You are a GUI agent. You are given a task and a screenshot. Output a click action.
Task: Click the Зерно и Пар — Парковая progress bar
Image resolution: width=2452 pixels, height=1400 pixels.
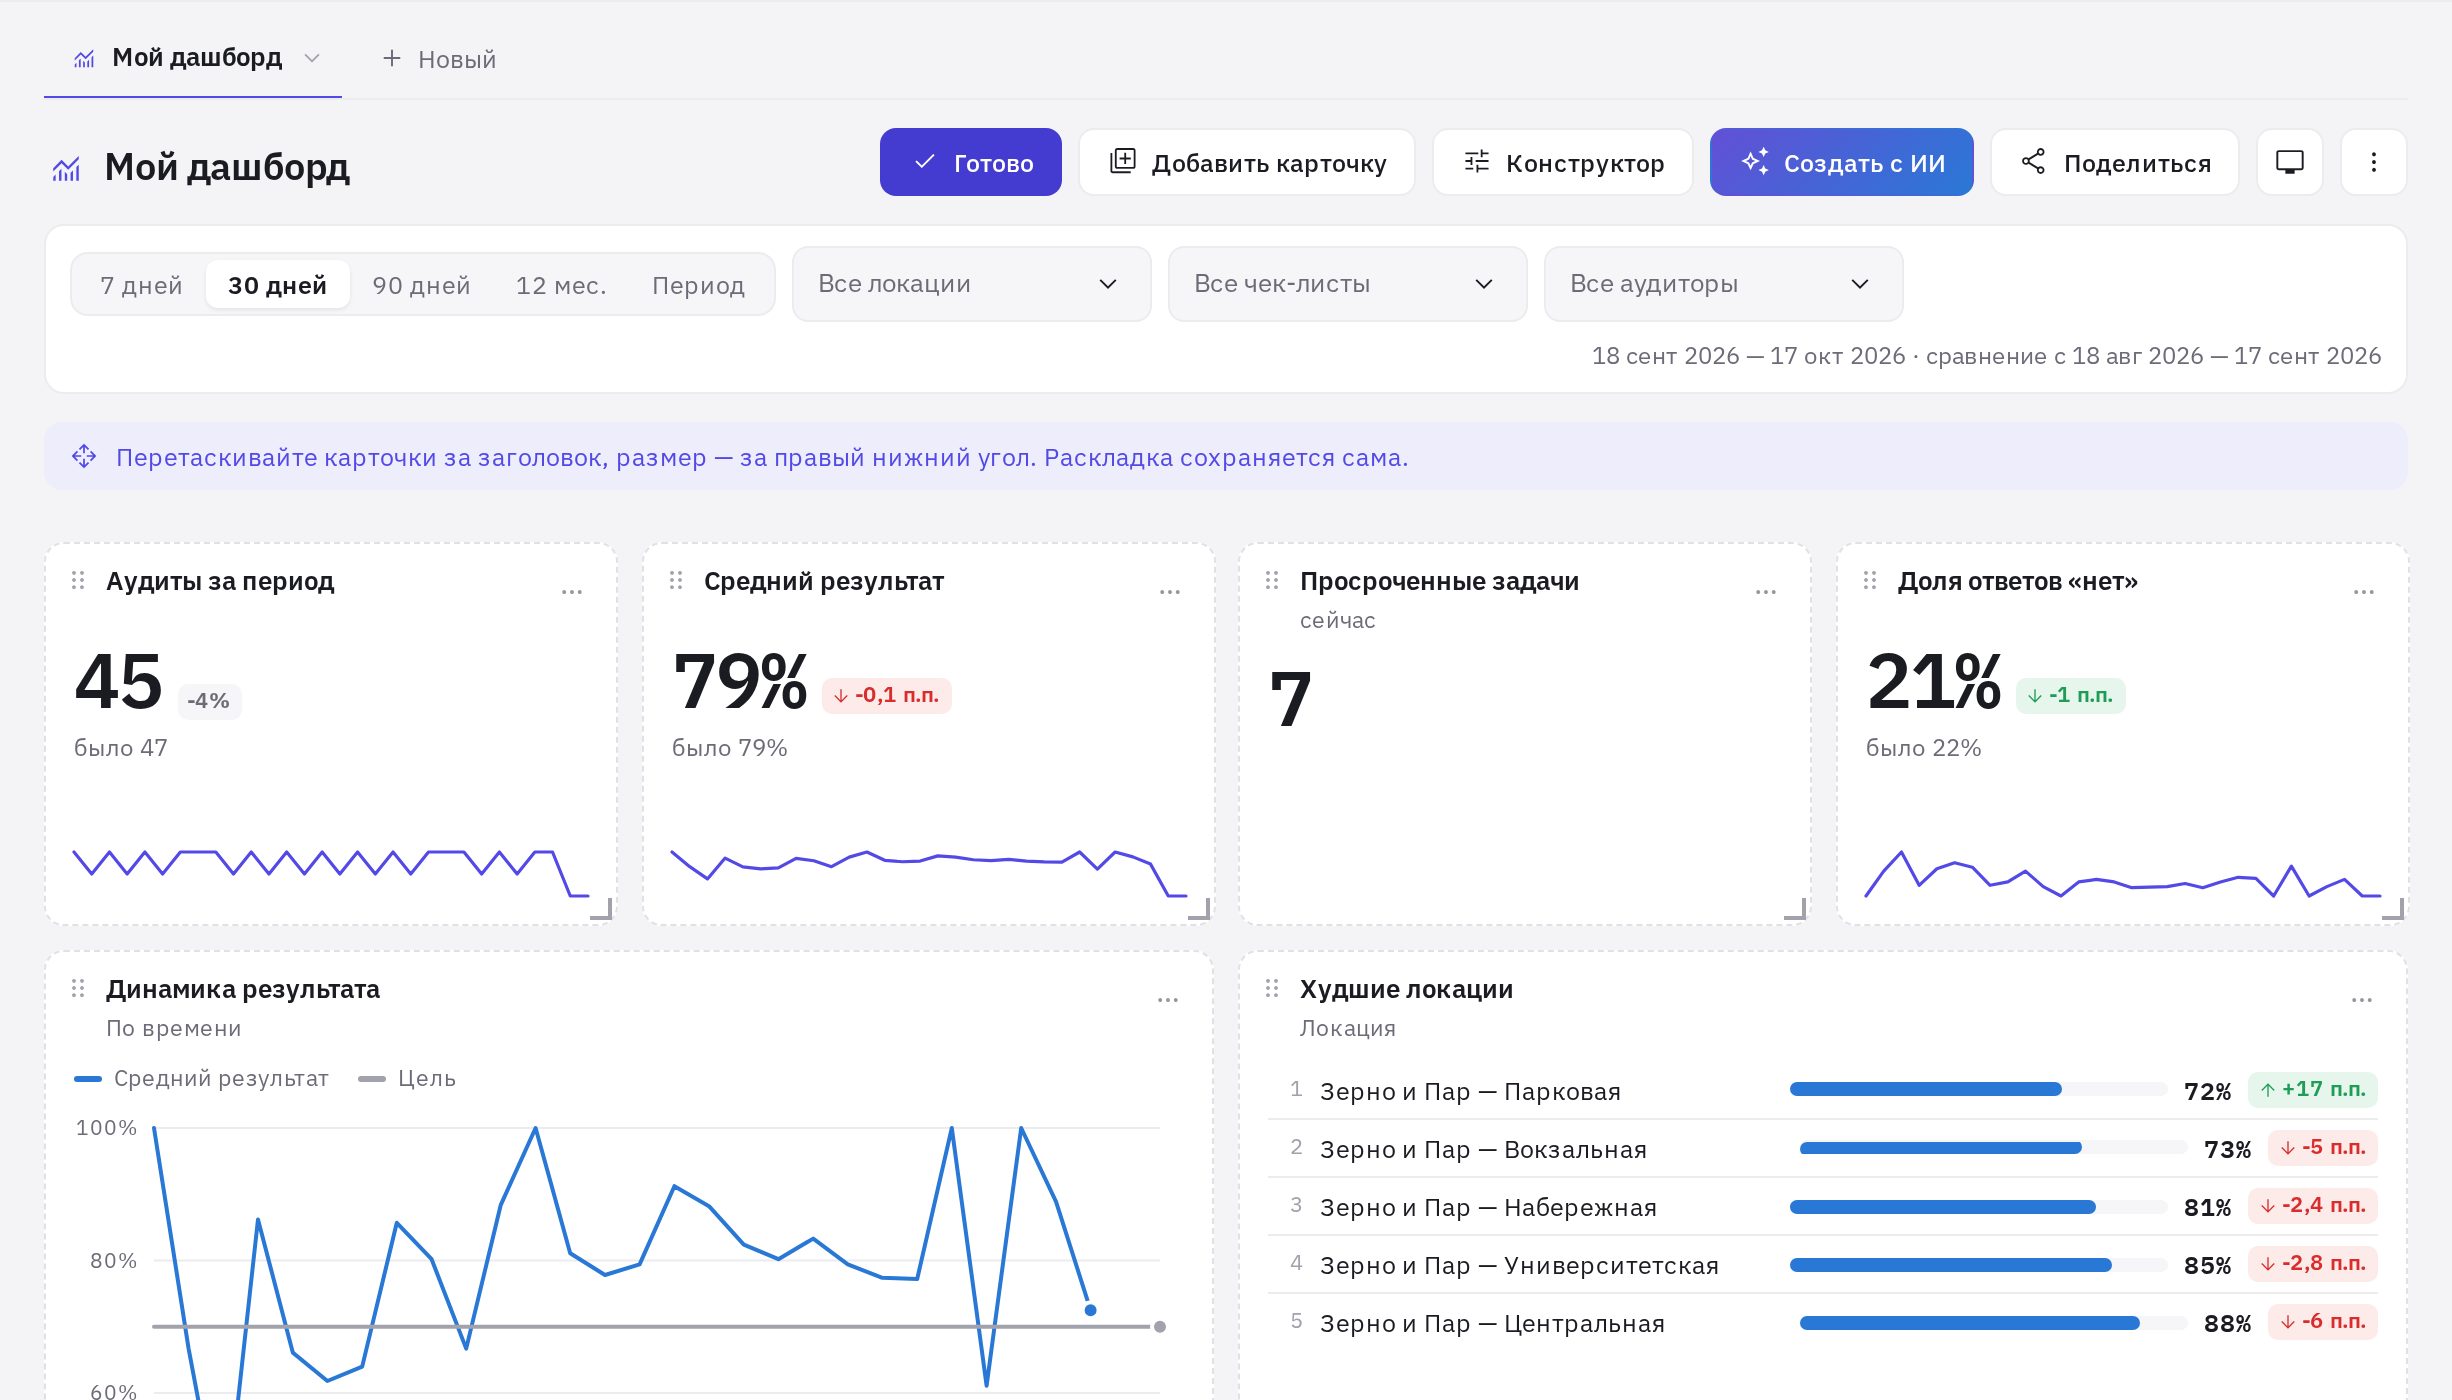pos(1977,1089)
